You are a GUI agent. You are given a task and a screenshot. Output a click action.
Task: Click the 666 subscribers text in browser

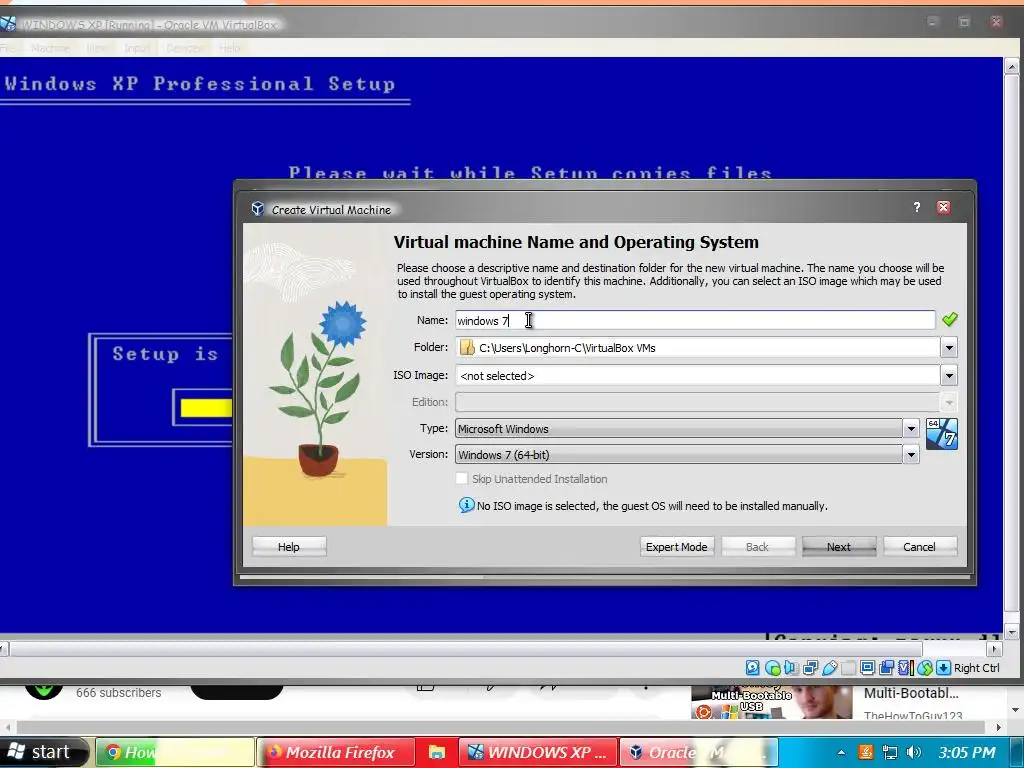(x=118, y=693)
